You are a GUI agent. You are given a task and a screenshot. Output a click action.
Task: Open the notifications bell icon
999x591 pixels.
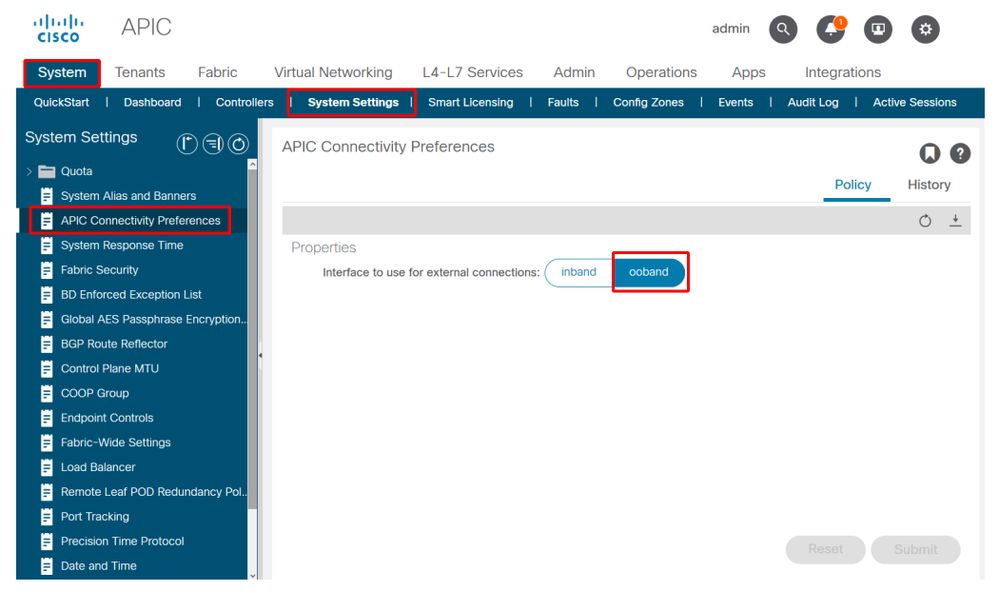point(830,29)
